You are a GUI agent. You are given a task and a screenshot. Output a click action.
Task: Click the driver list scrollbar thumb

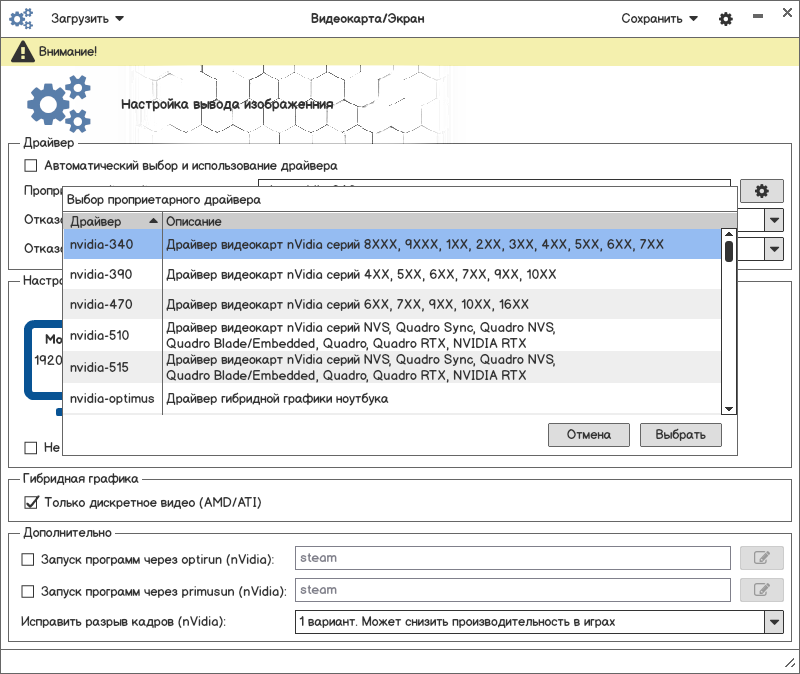coord(729,249)
